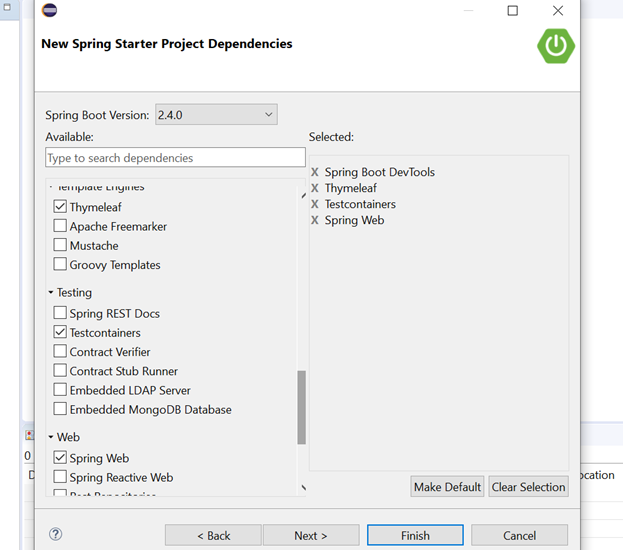Click the available list scrollbar thumb
The image size is (623, 550).
point(302,407)
